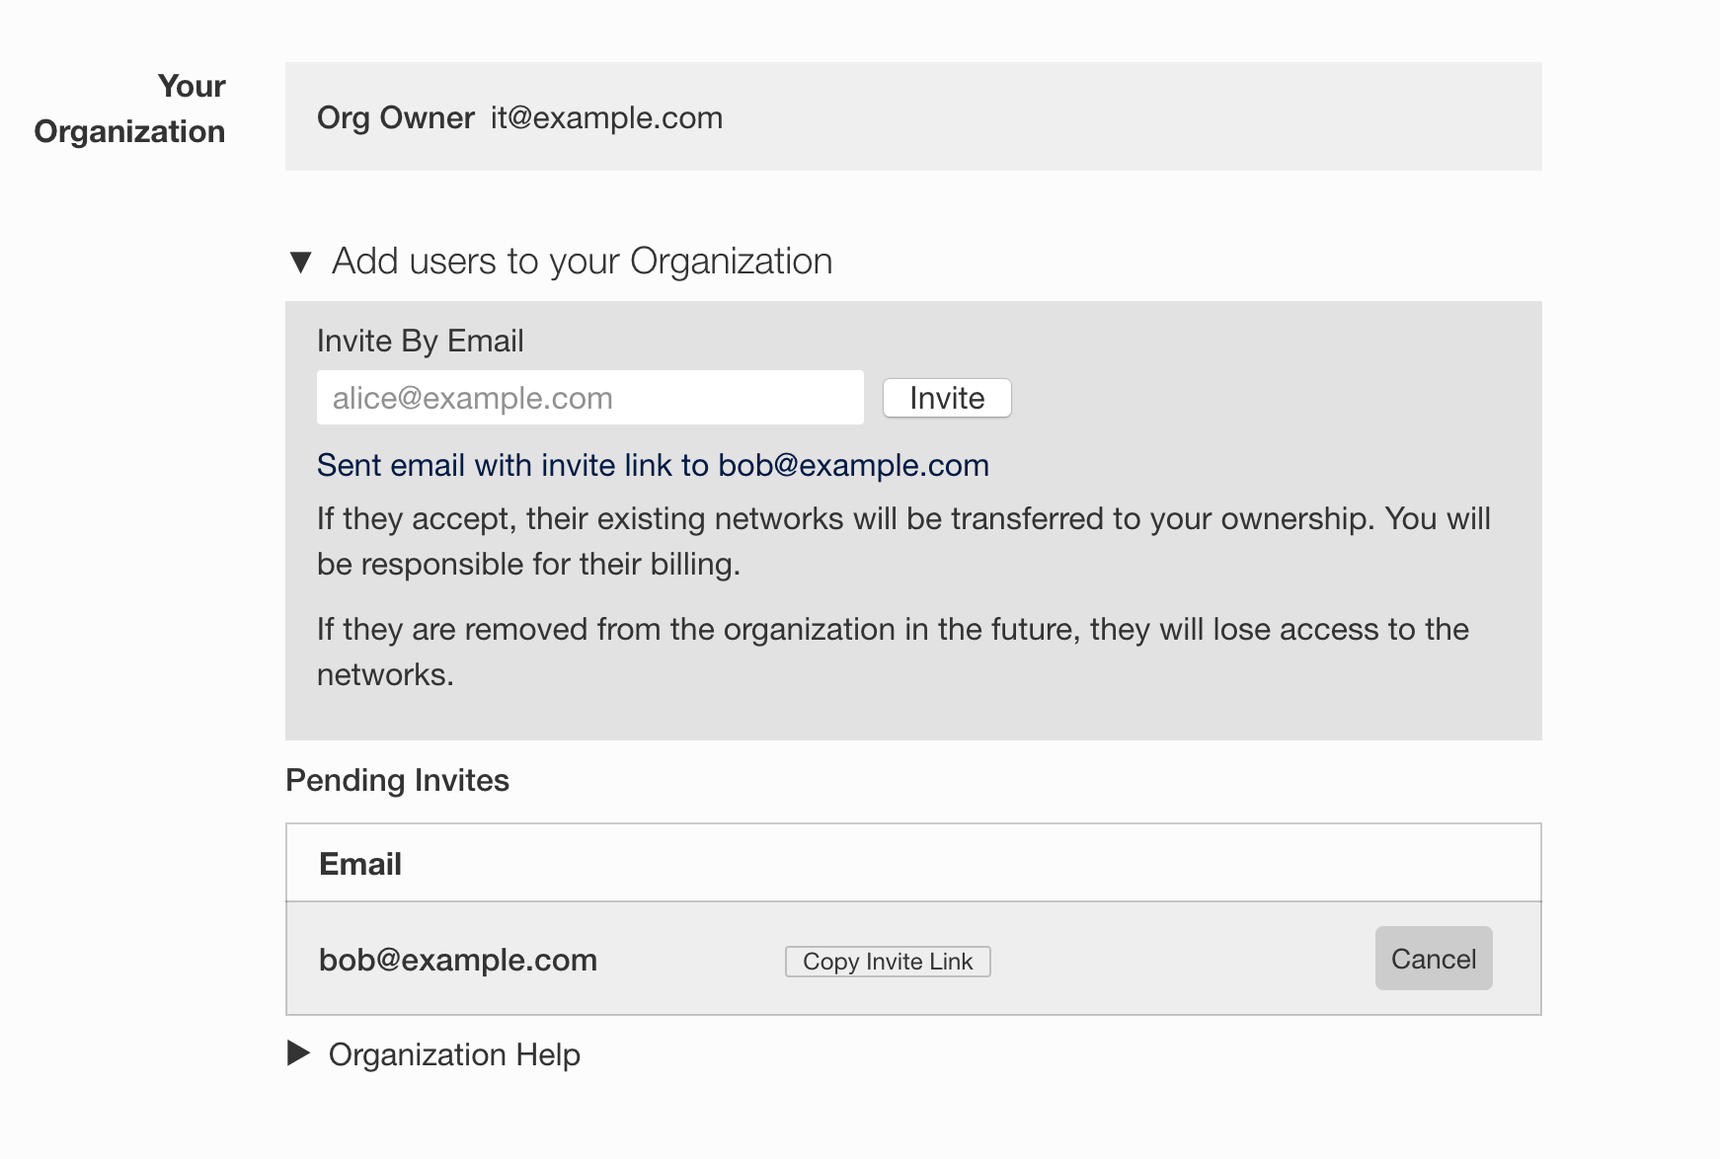Click the Add users to your Organization header text
The image size is (1720, 1159).
coord(582,261)
